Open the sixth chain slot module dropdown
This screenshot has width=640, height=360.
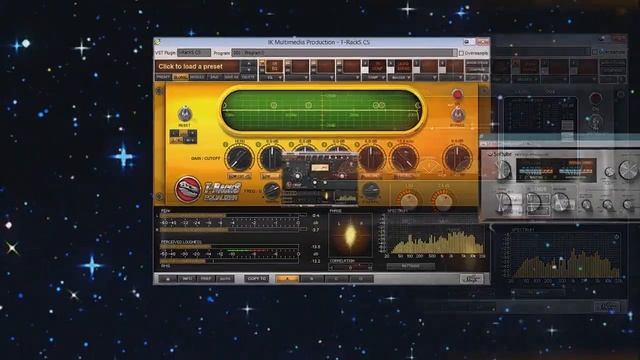[399, 77]
